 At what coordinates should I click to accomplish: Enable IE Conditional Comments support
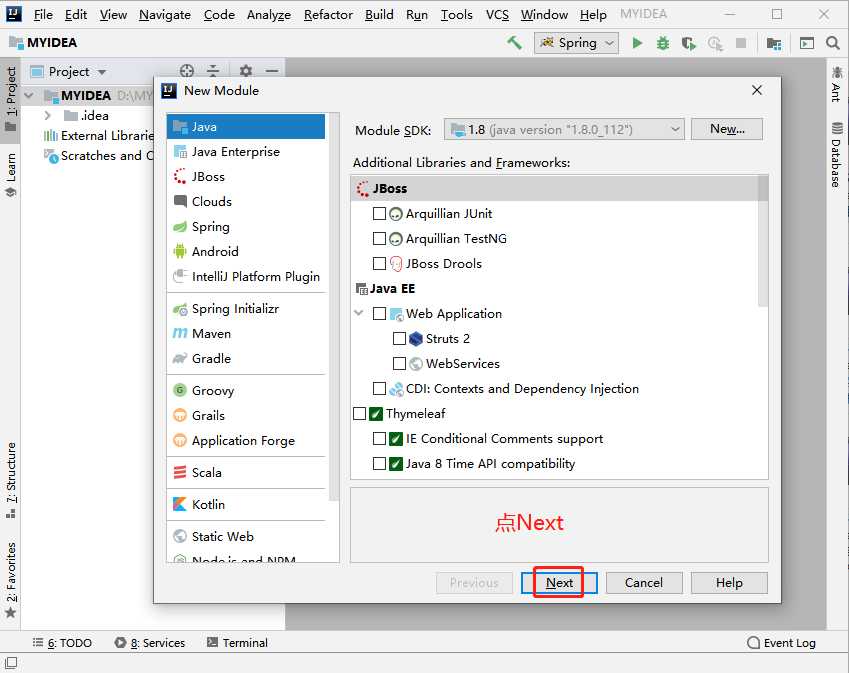379,439
